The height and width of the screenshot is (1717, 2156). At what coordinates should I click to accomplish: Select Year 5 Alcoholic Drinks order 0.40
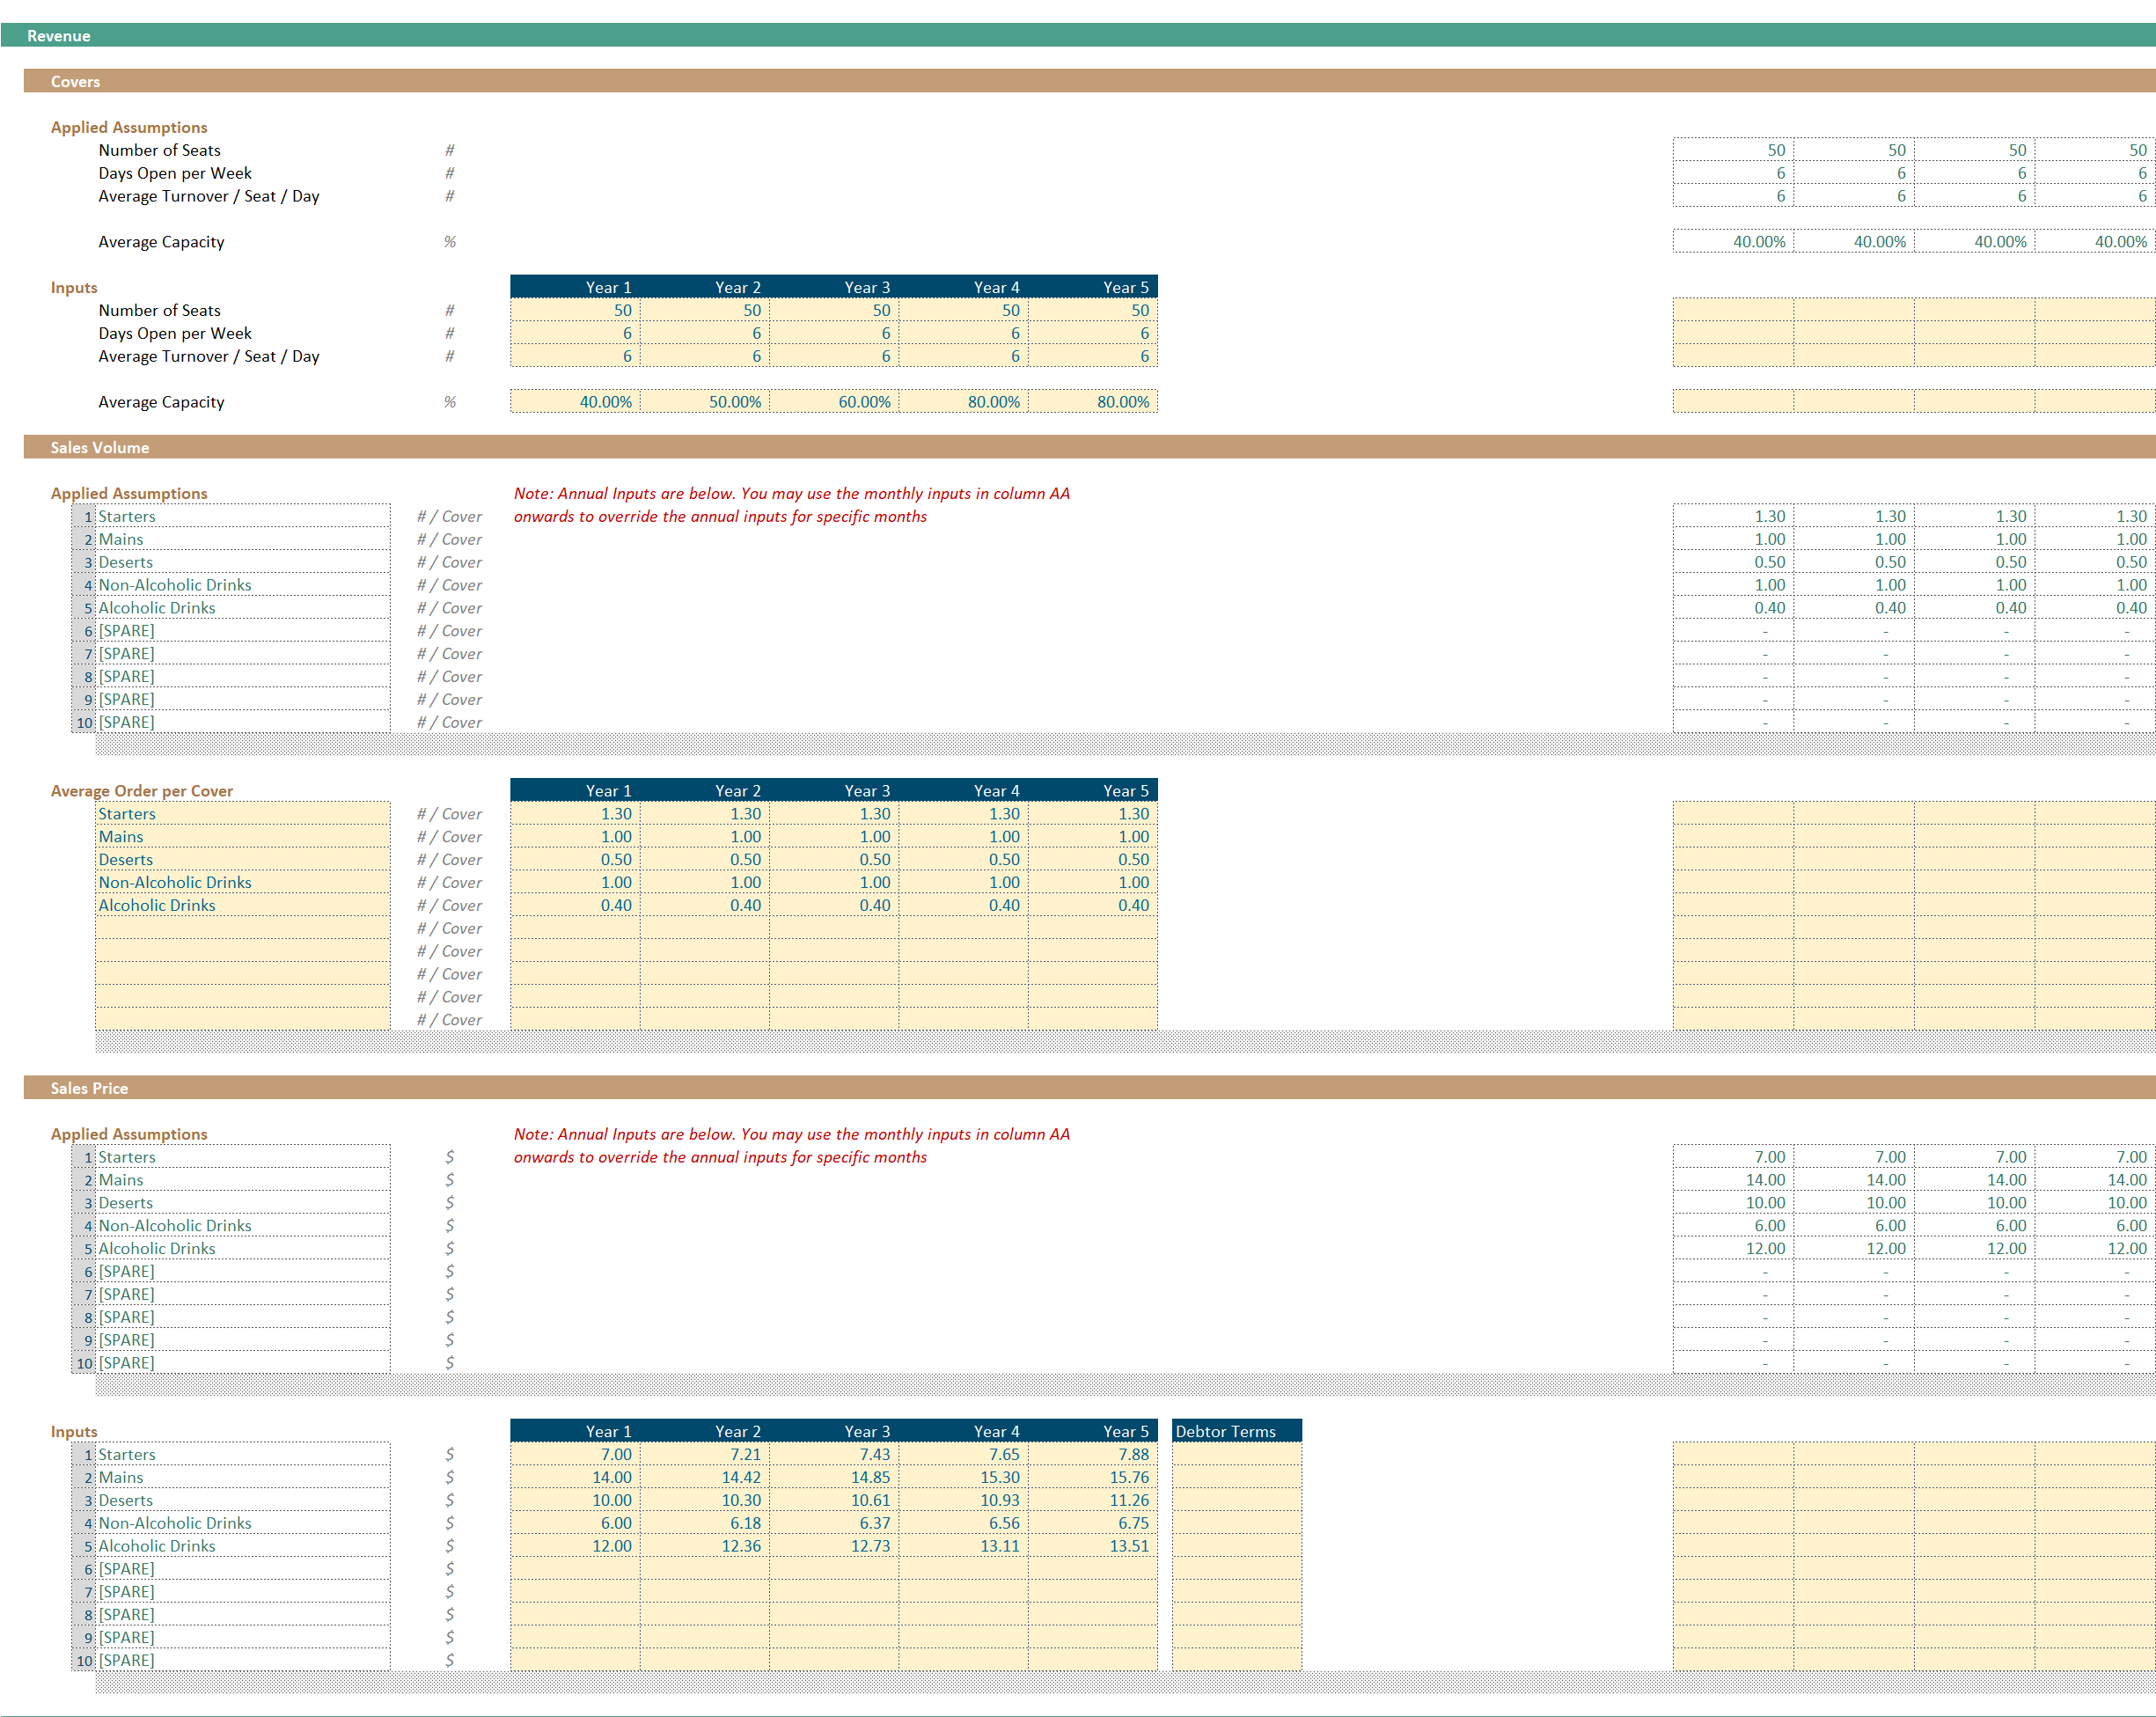pyautogui.click(x=1093, y=906)
